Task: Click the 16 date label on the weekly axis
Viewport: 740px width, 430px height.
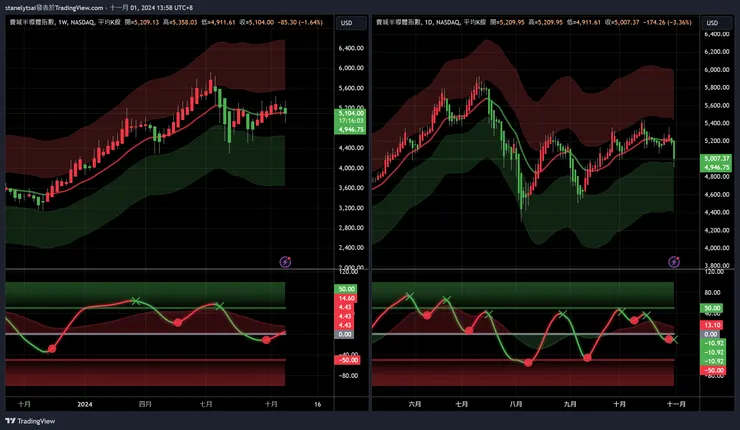Action: [318, 404]
